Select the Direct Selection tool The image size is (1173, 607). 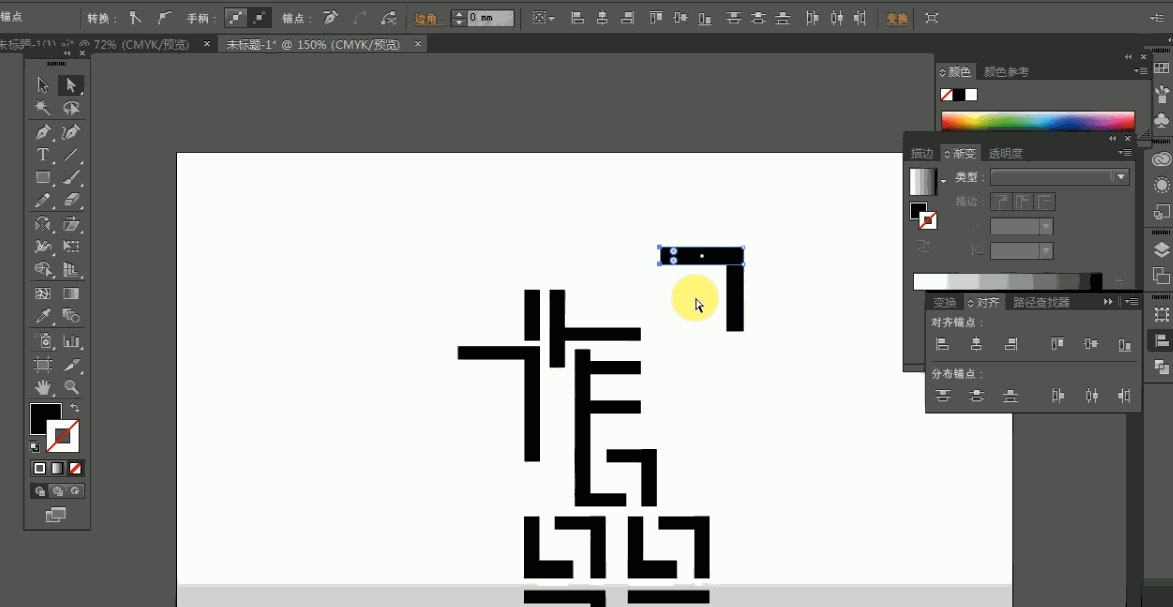point(71,86)
